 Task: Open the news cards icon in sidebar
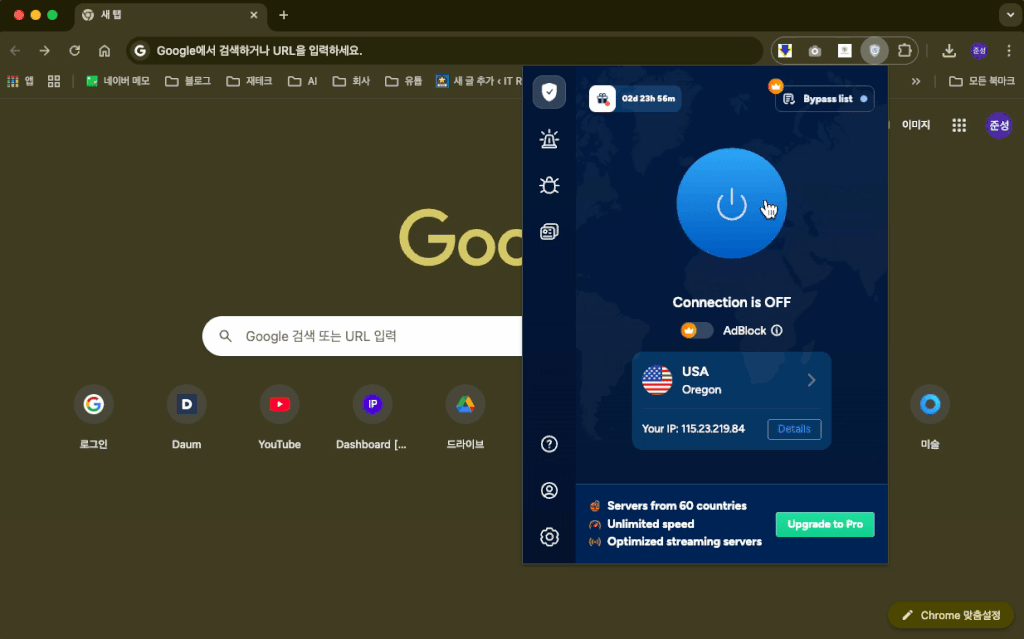tap(549, 232)
